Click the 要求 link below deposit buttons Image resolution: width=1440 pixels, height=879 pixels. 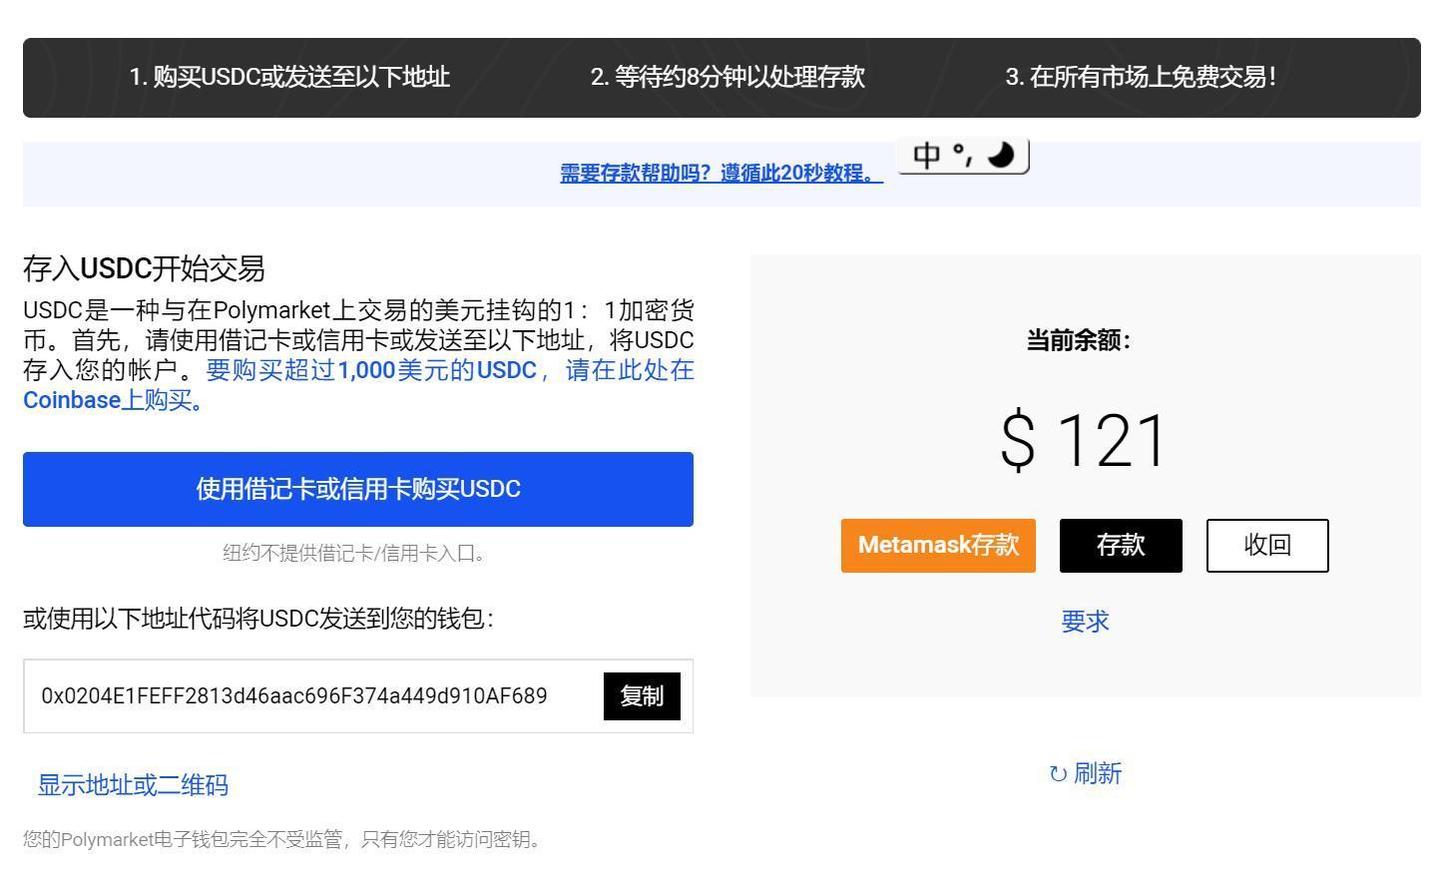[x=1084, y=621]
